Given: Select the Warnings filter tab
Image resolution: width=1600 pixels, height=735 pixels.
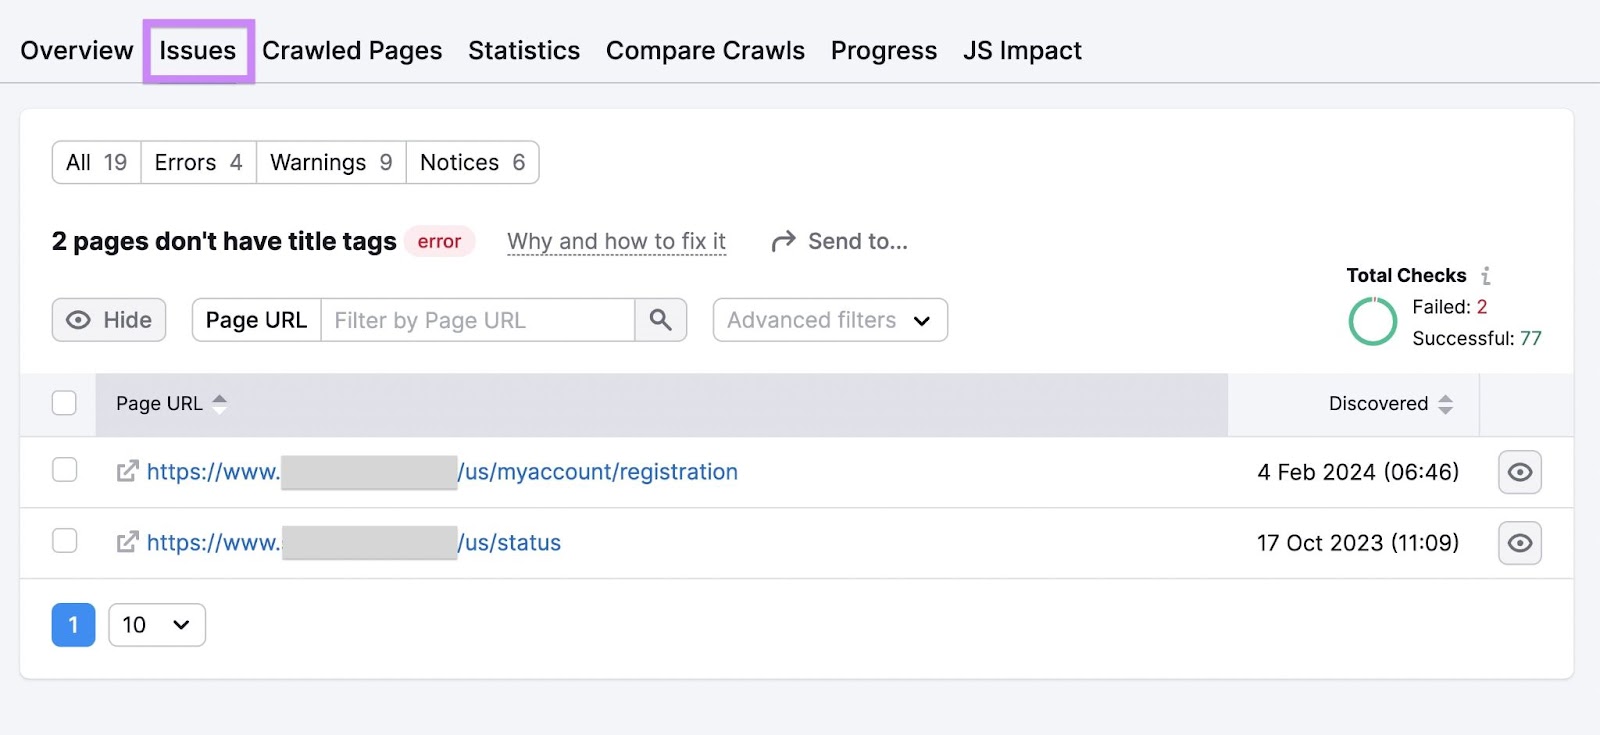Looking at the screenshot, I should click(x=330, y=162).
